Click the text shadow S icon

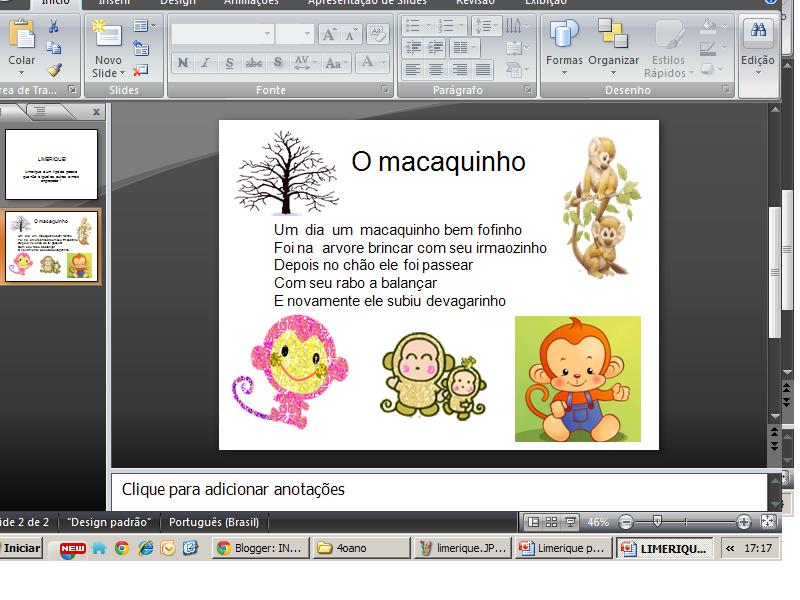point(278,63)
